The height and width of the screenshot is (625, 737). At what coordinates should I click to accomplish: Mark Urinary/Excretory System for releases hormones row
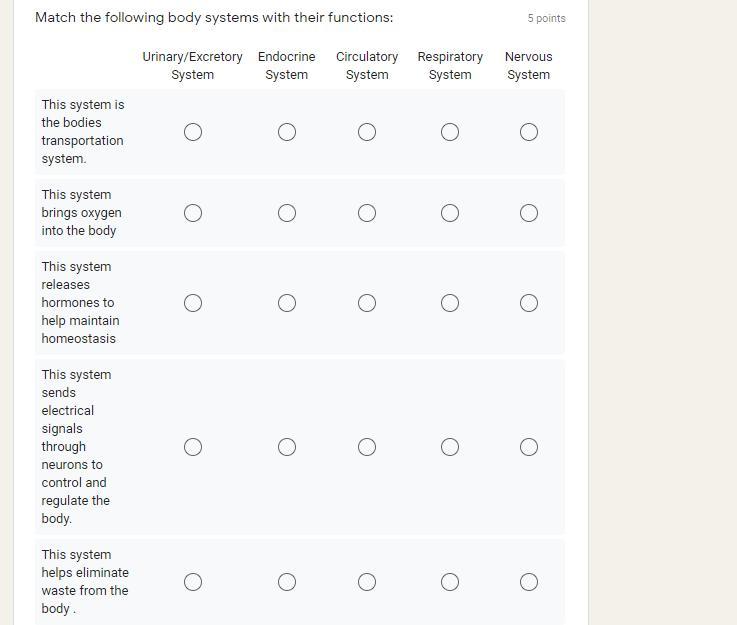pos(193,303)
